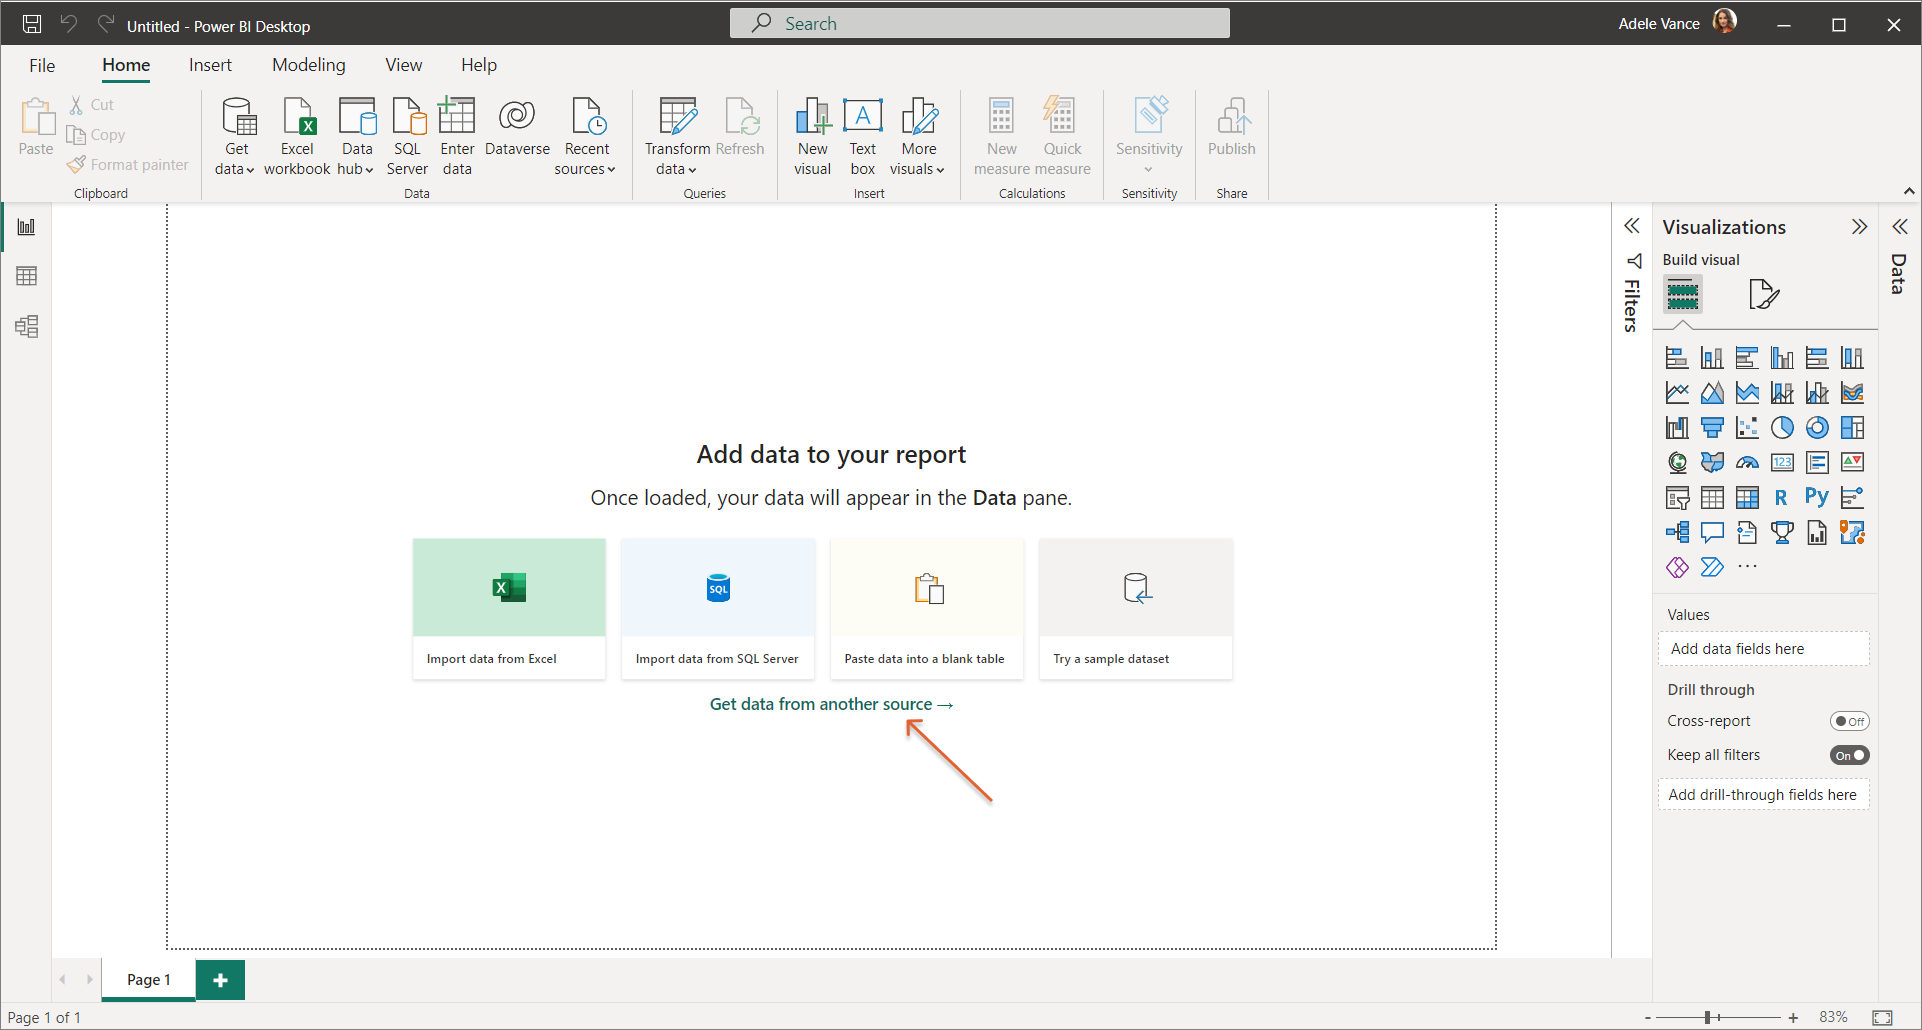The image size is (1922, 1030).
Task: Insert a Python visual
Action: click(1817, 497)
